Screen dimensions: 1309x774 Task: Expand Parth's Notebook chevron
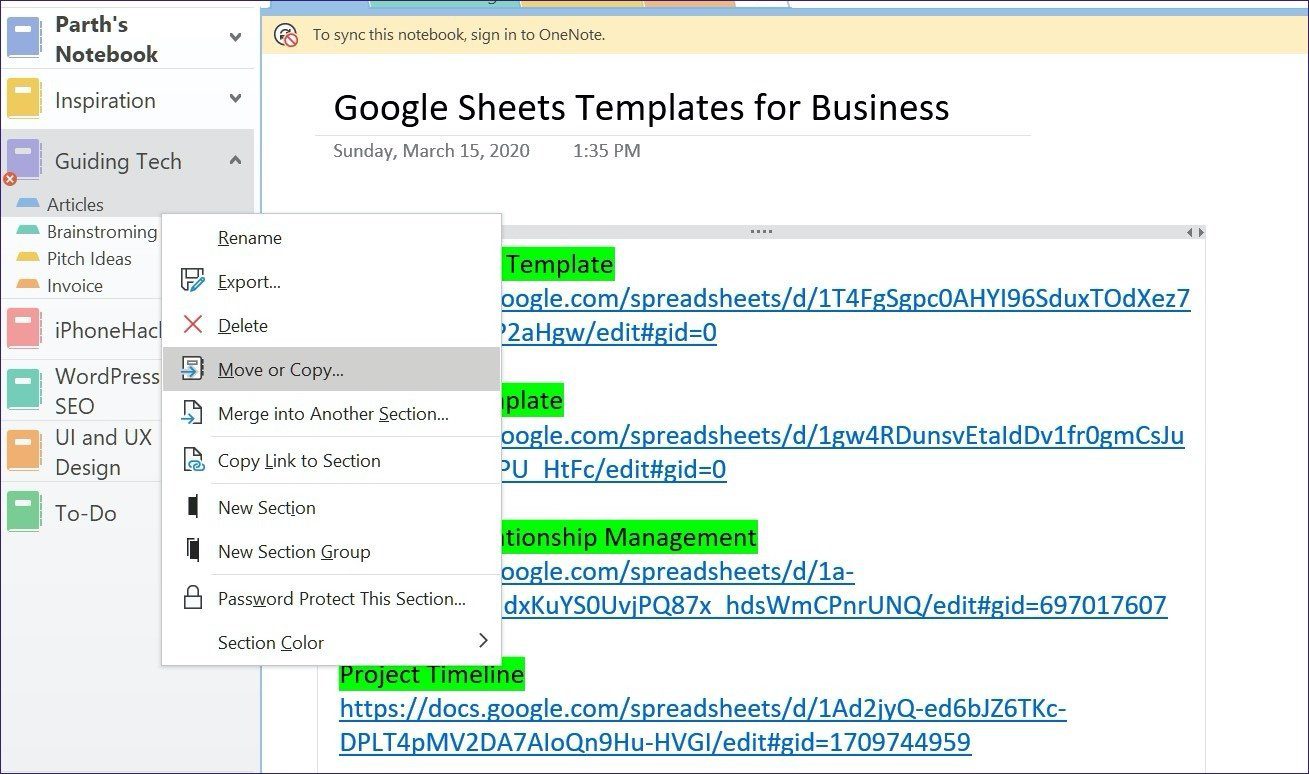[235, 38]
